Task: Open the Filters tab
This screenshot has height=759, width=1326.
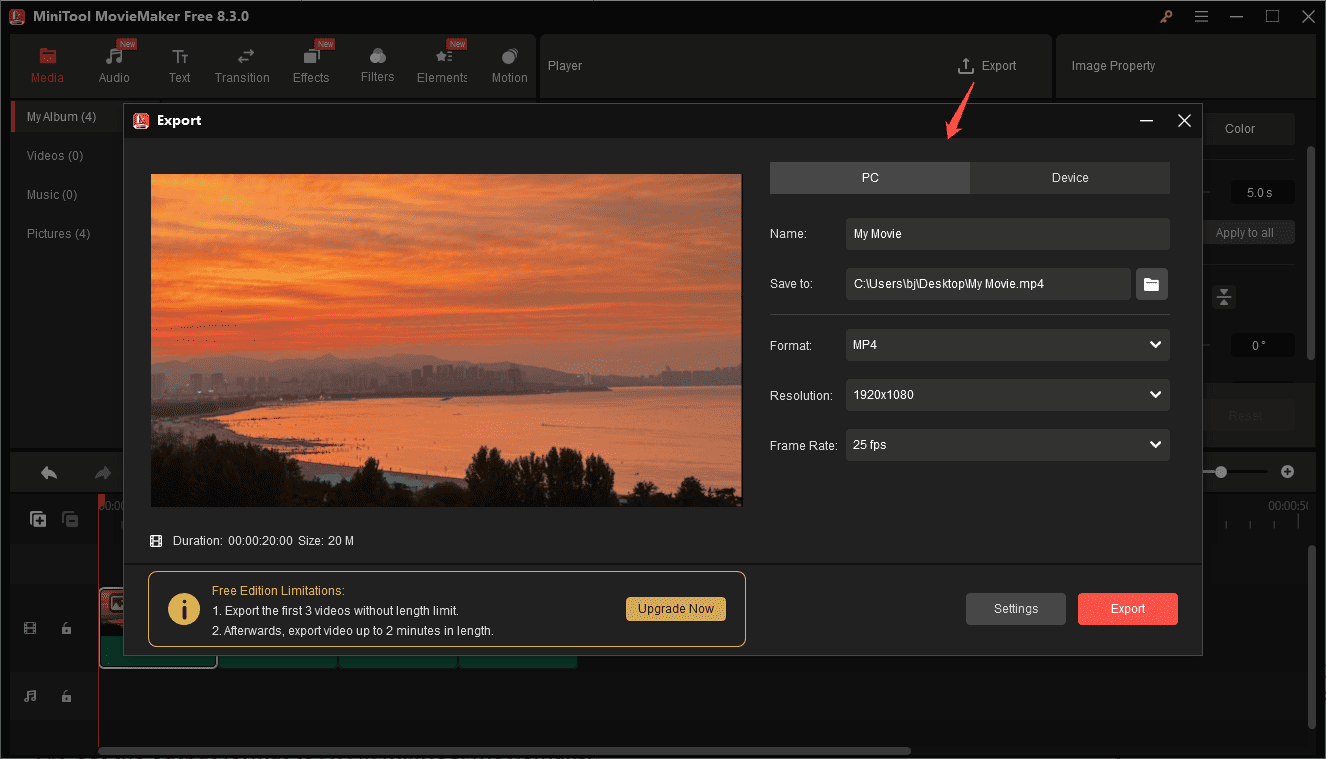Action: 377,65
